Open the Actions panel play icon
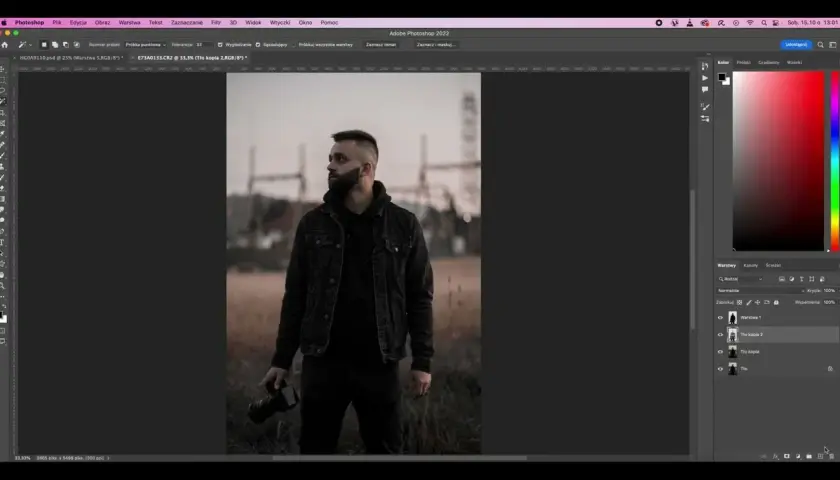This screenshot has width=840, height=480. tap(705, 78)
